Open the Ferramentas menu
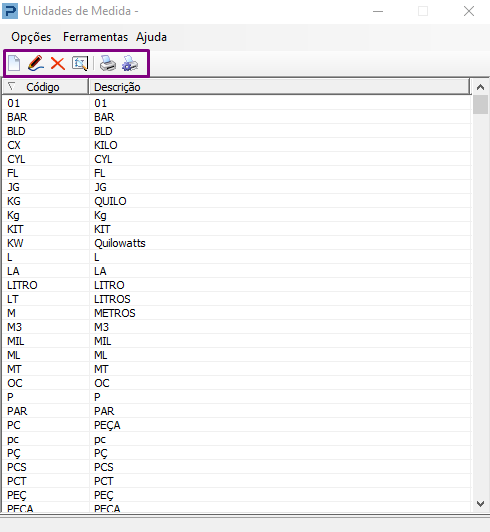The width and height of the screenshot is (490, 532). click(95, 37)
